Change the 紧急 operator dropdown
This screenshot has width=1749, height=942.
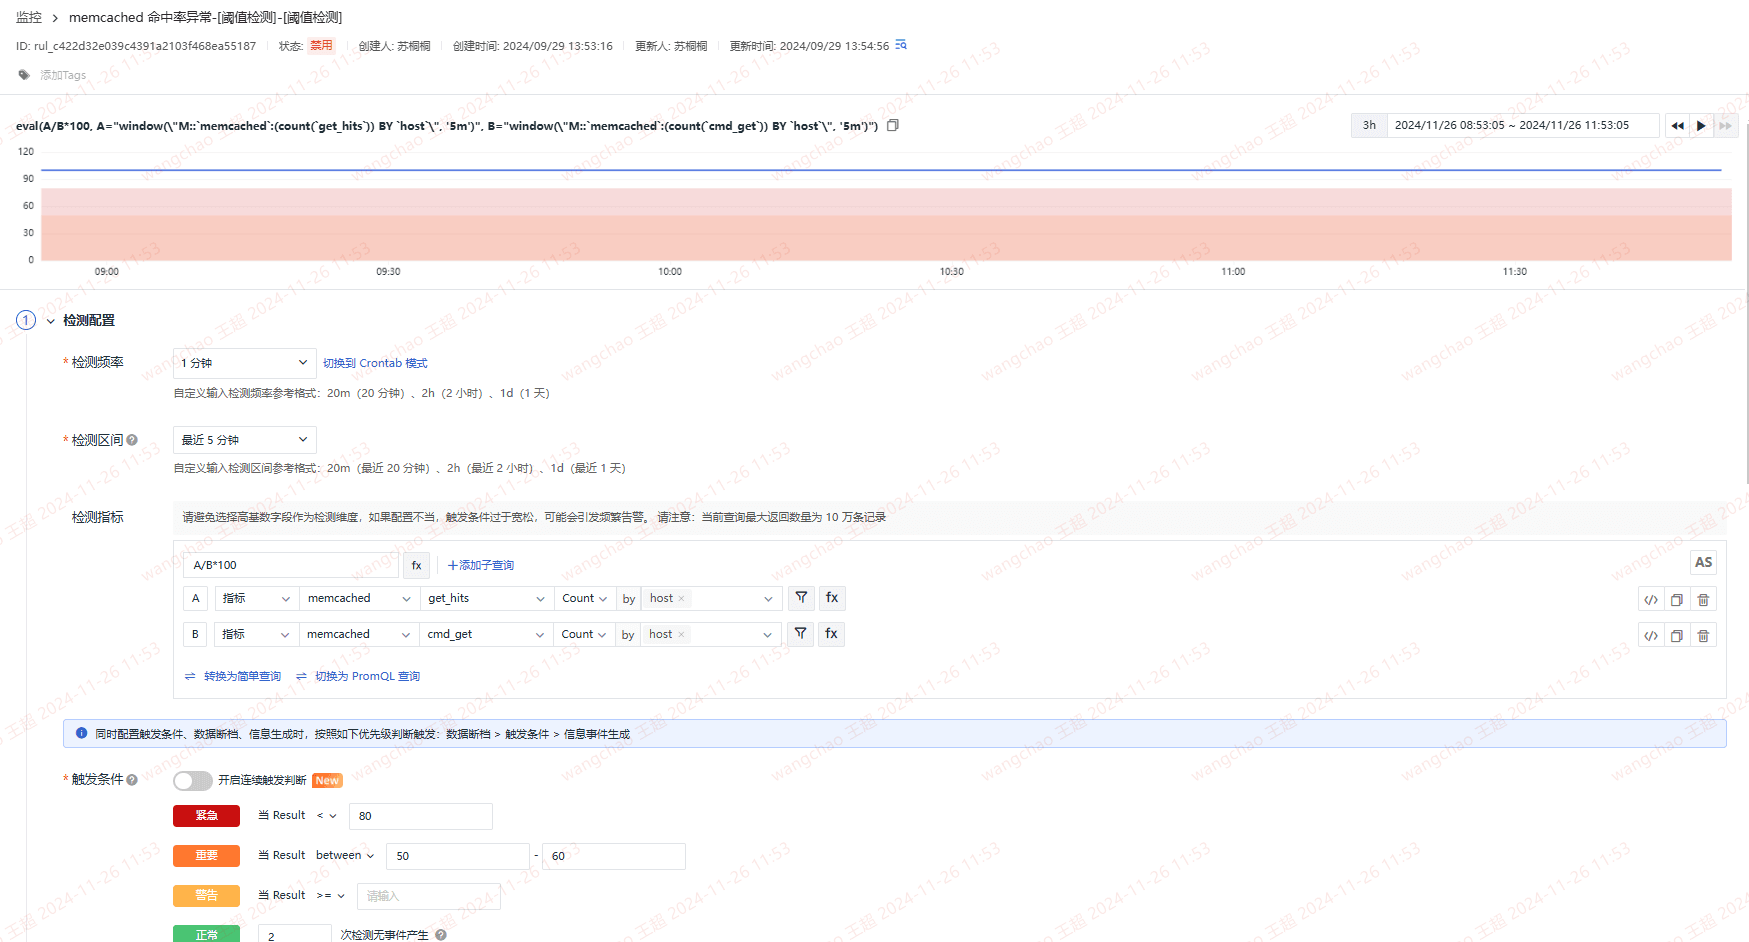pos(327,816)
